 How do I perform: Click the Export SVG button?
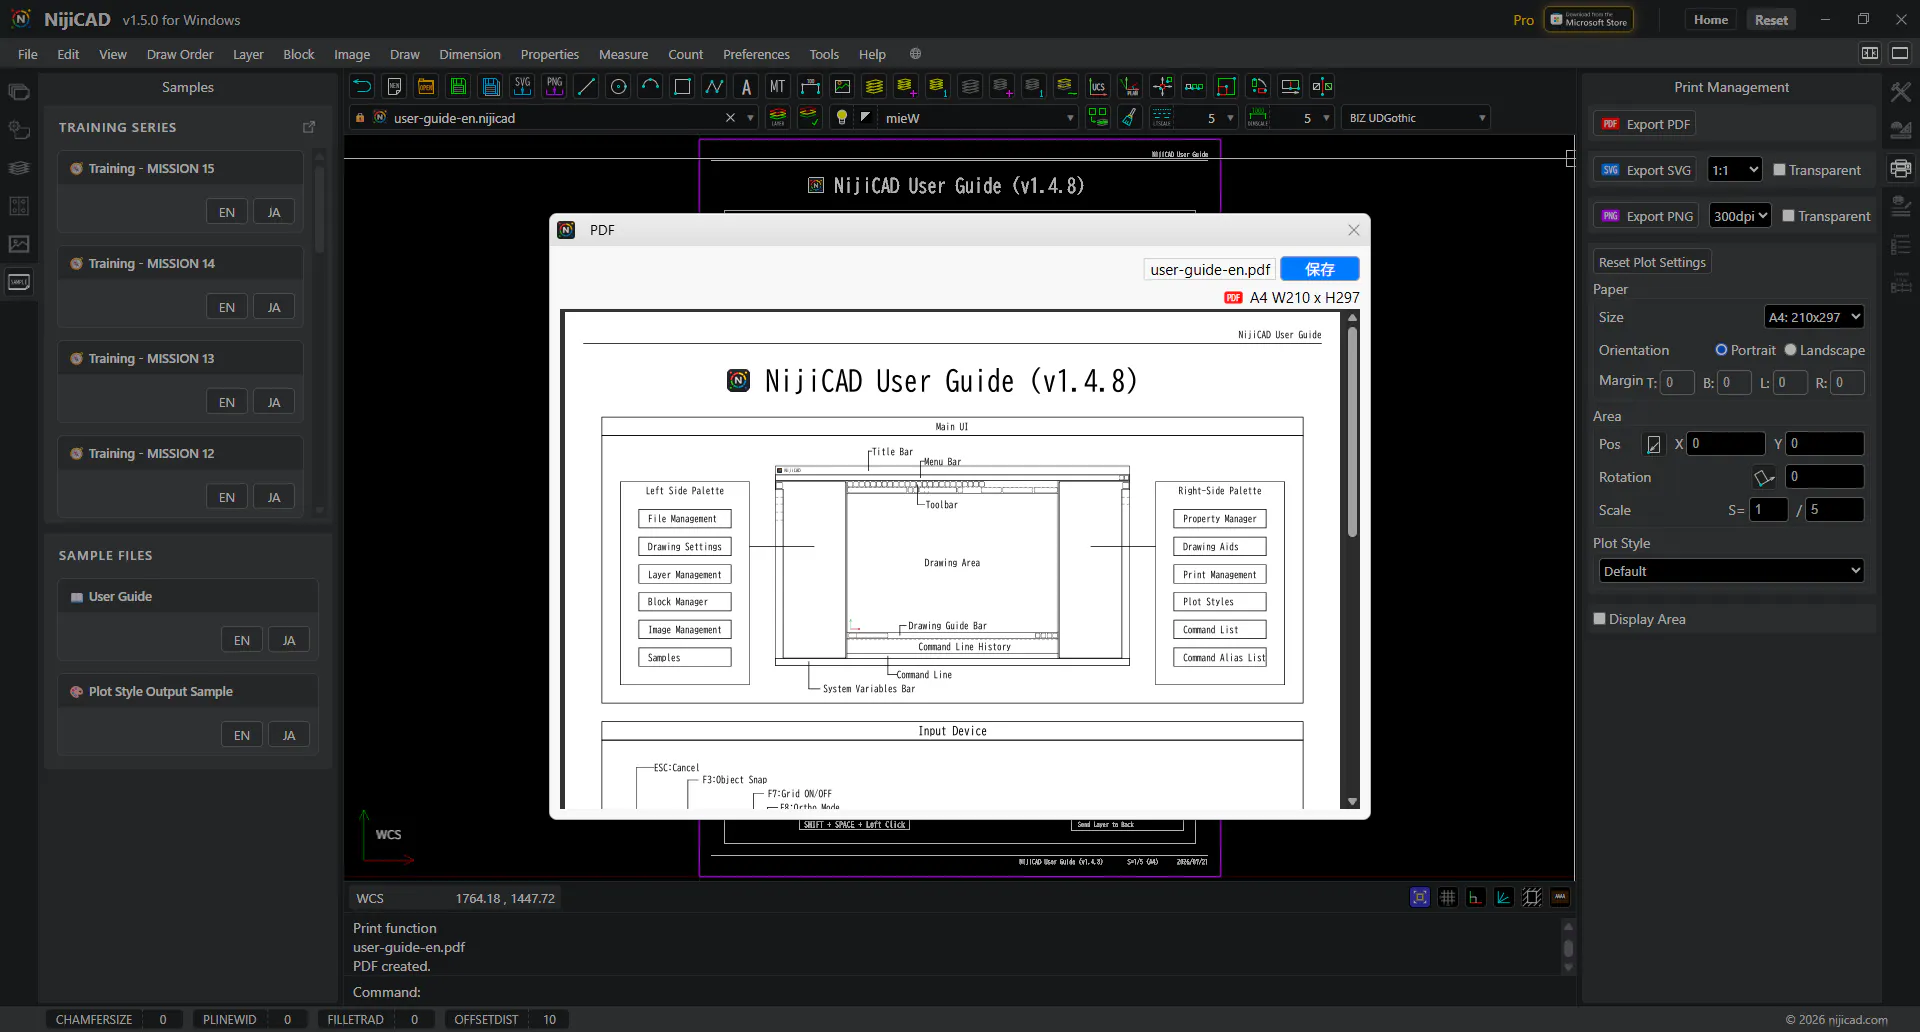coord(1646,170)
